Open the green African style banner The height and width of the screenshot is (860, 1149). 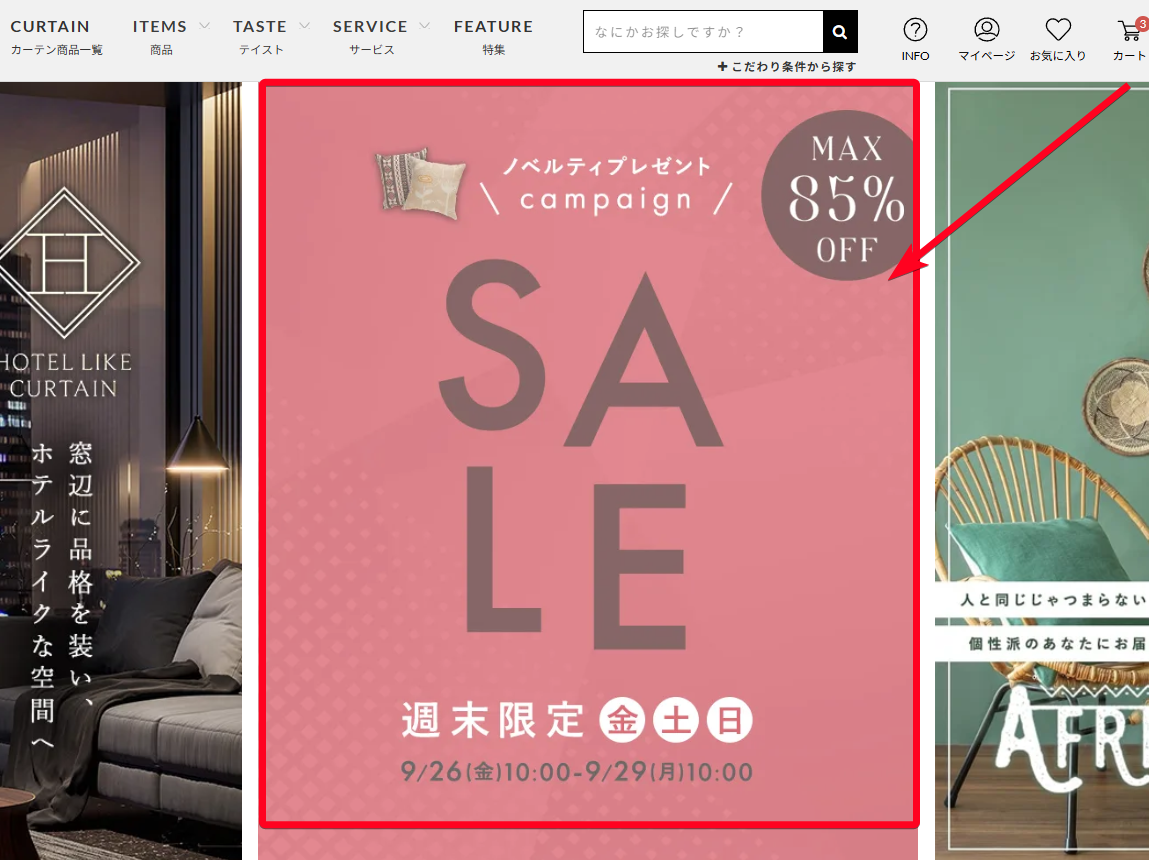click(1042, 471)
